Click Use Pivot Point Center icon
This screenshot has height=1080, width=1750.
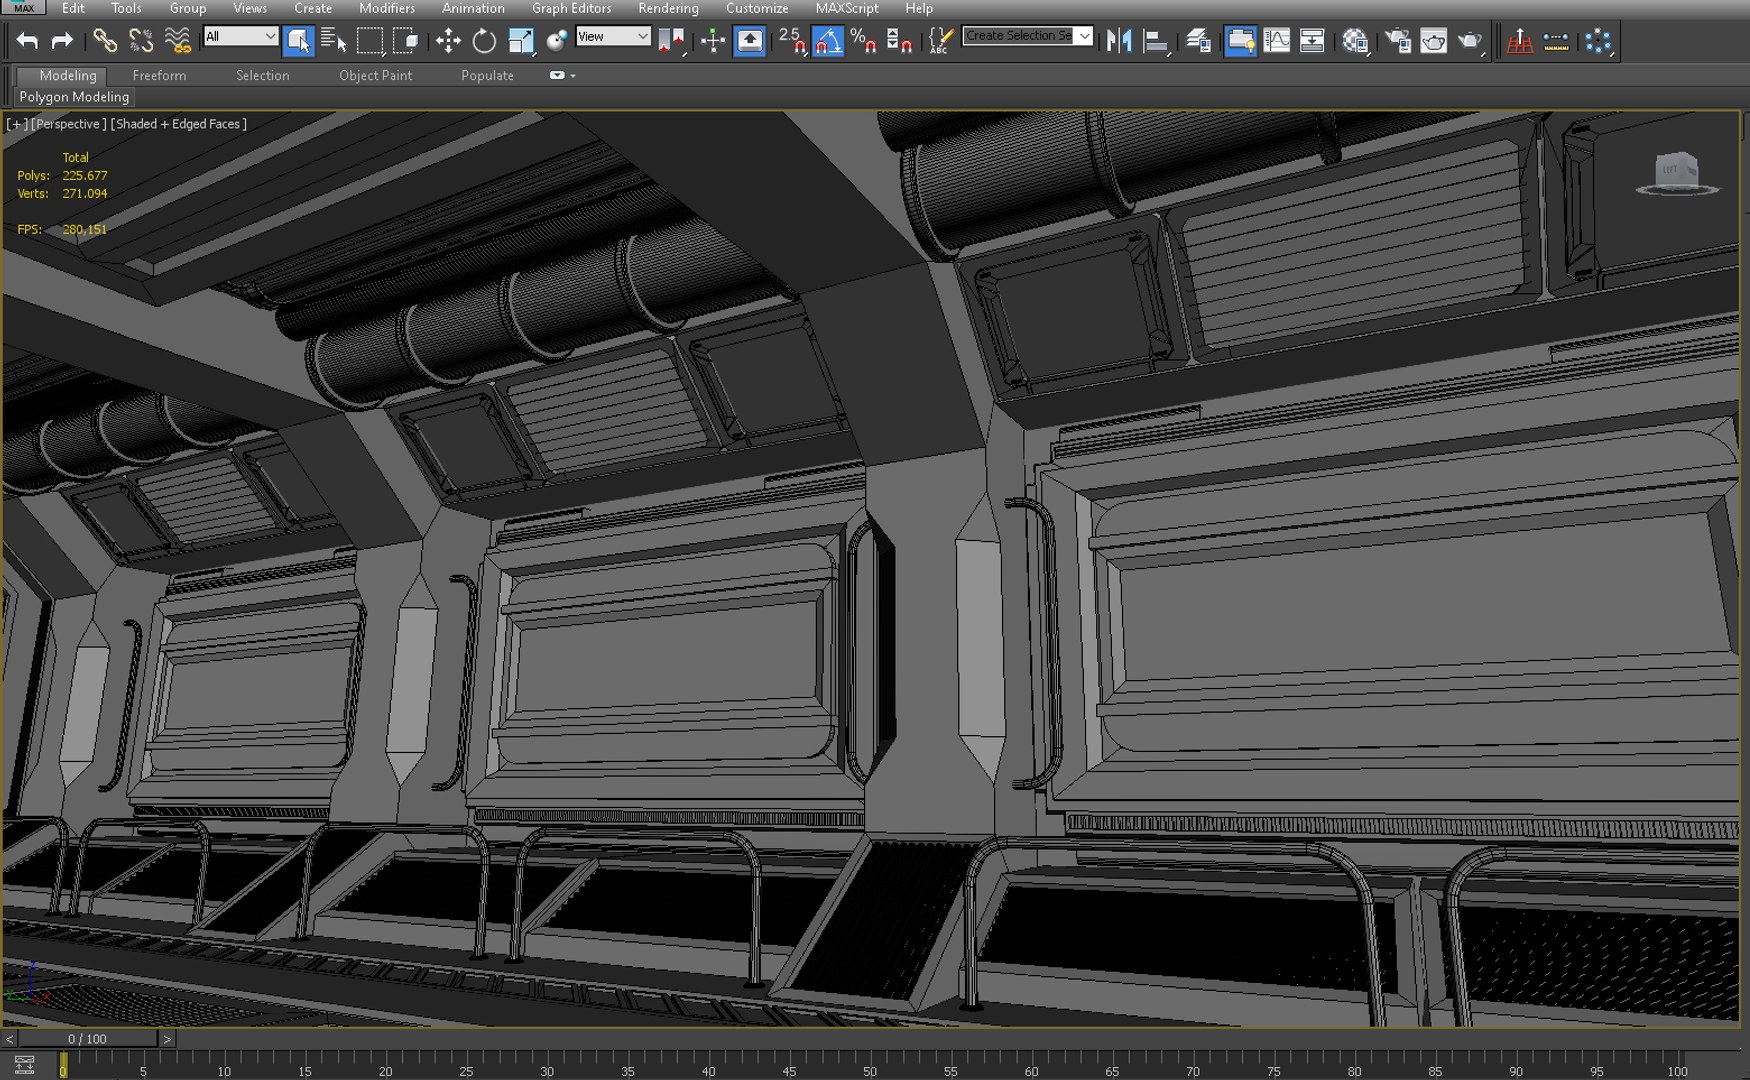(670, 41)
